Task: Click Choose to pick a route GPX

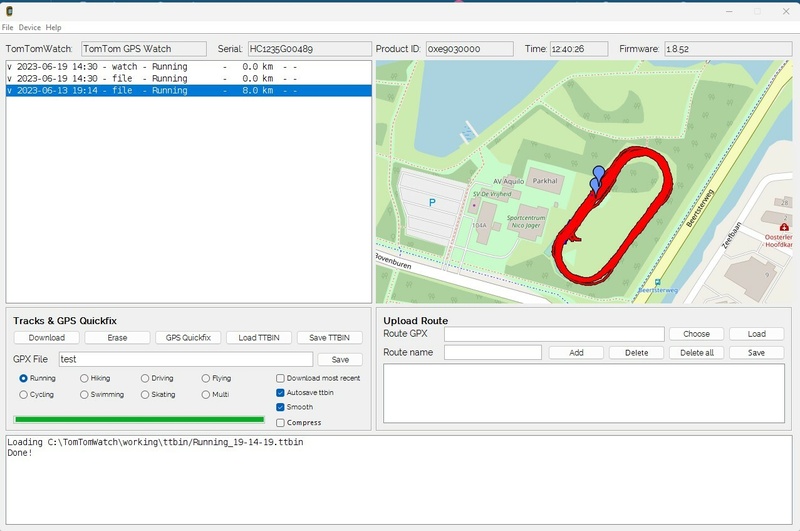Action: pos(696,334)
